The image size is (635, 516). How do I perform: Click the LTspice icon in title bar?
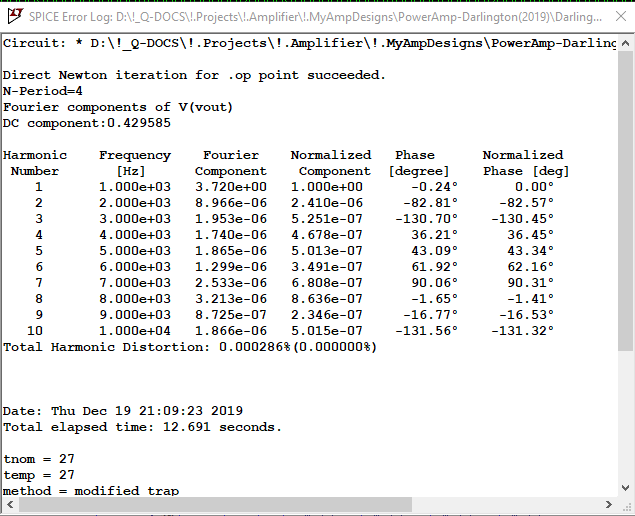[x=15, y=16]
